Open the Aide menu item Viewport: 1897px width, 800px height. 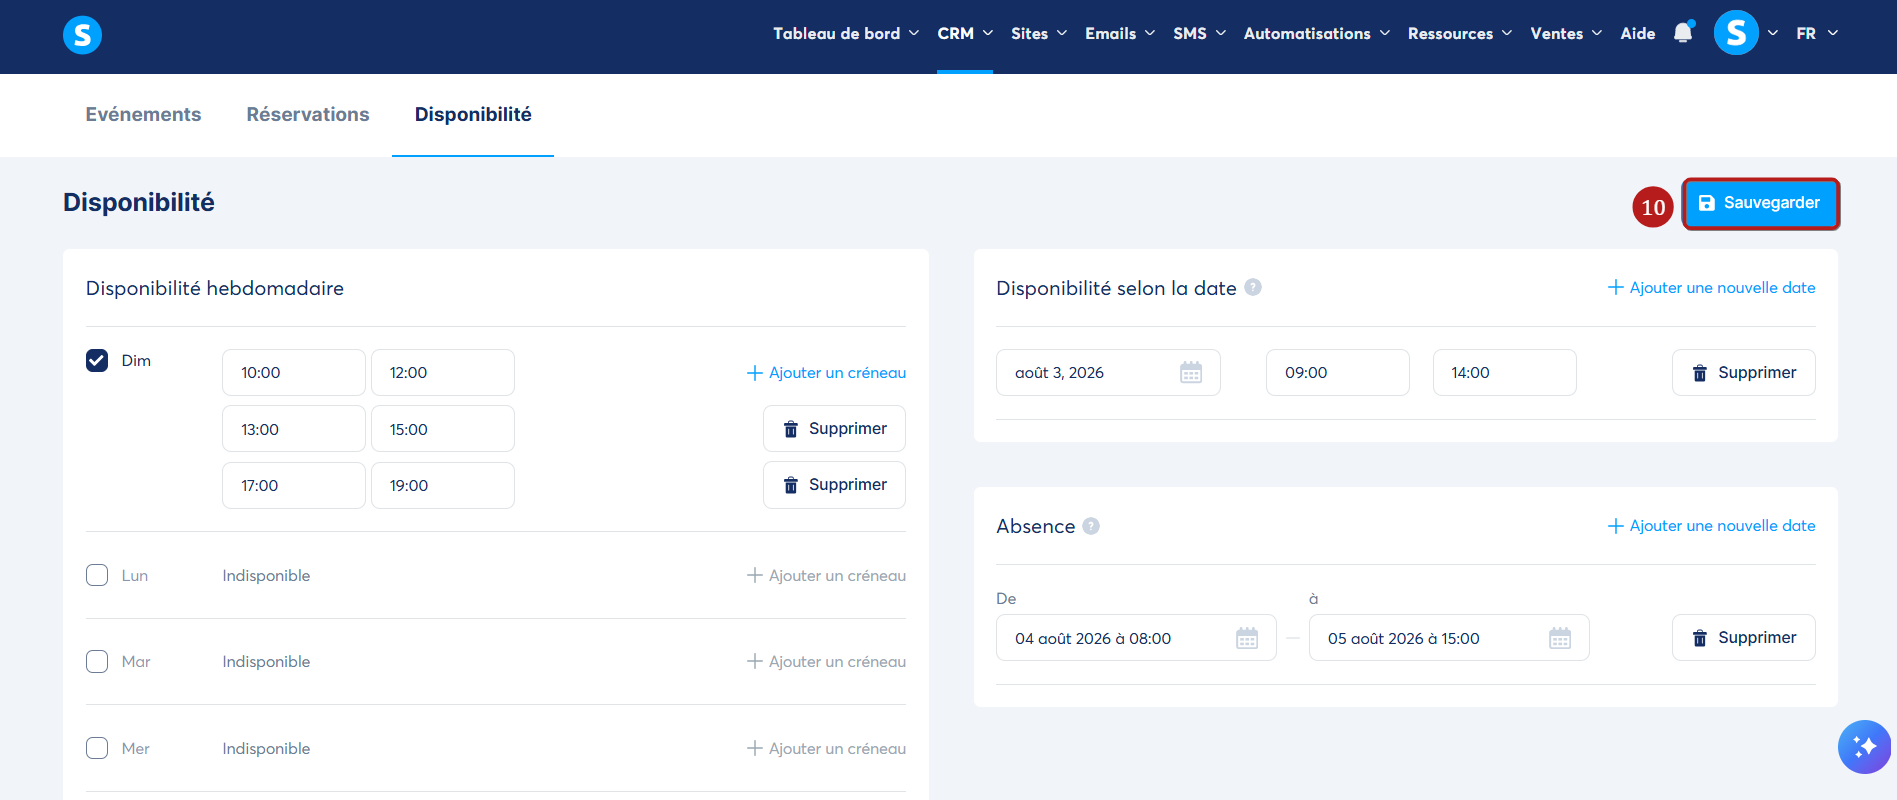click(1638, 33)
